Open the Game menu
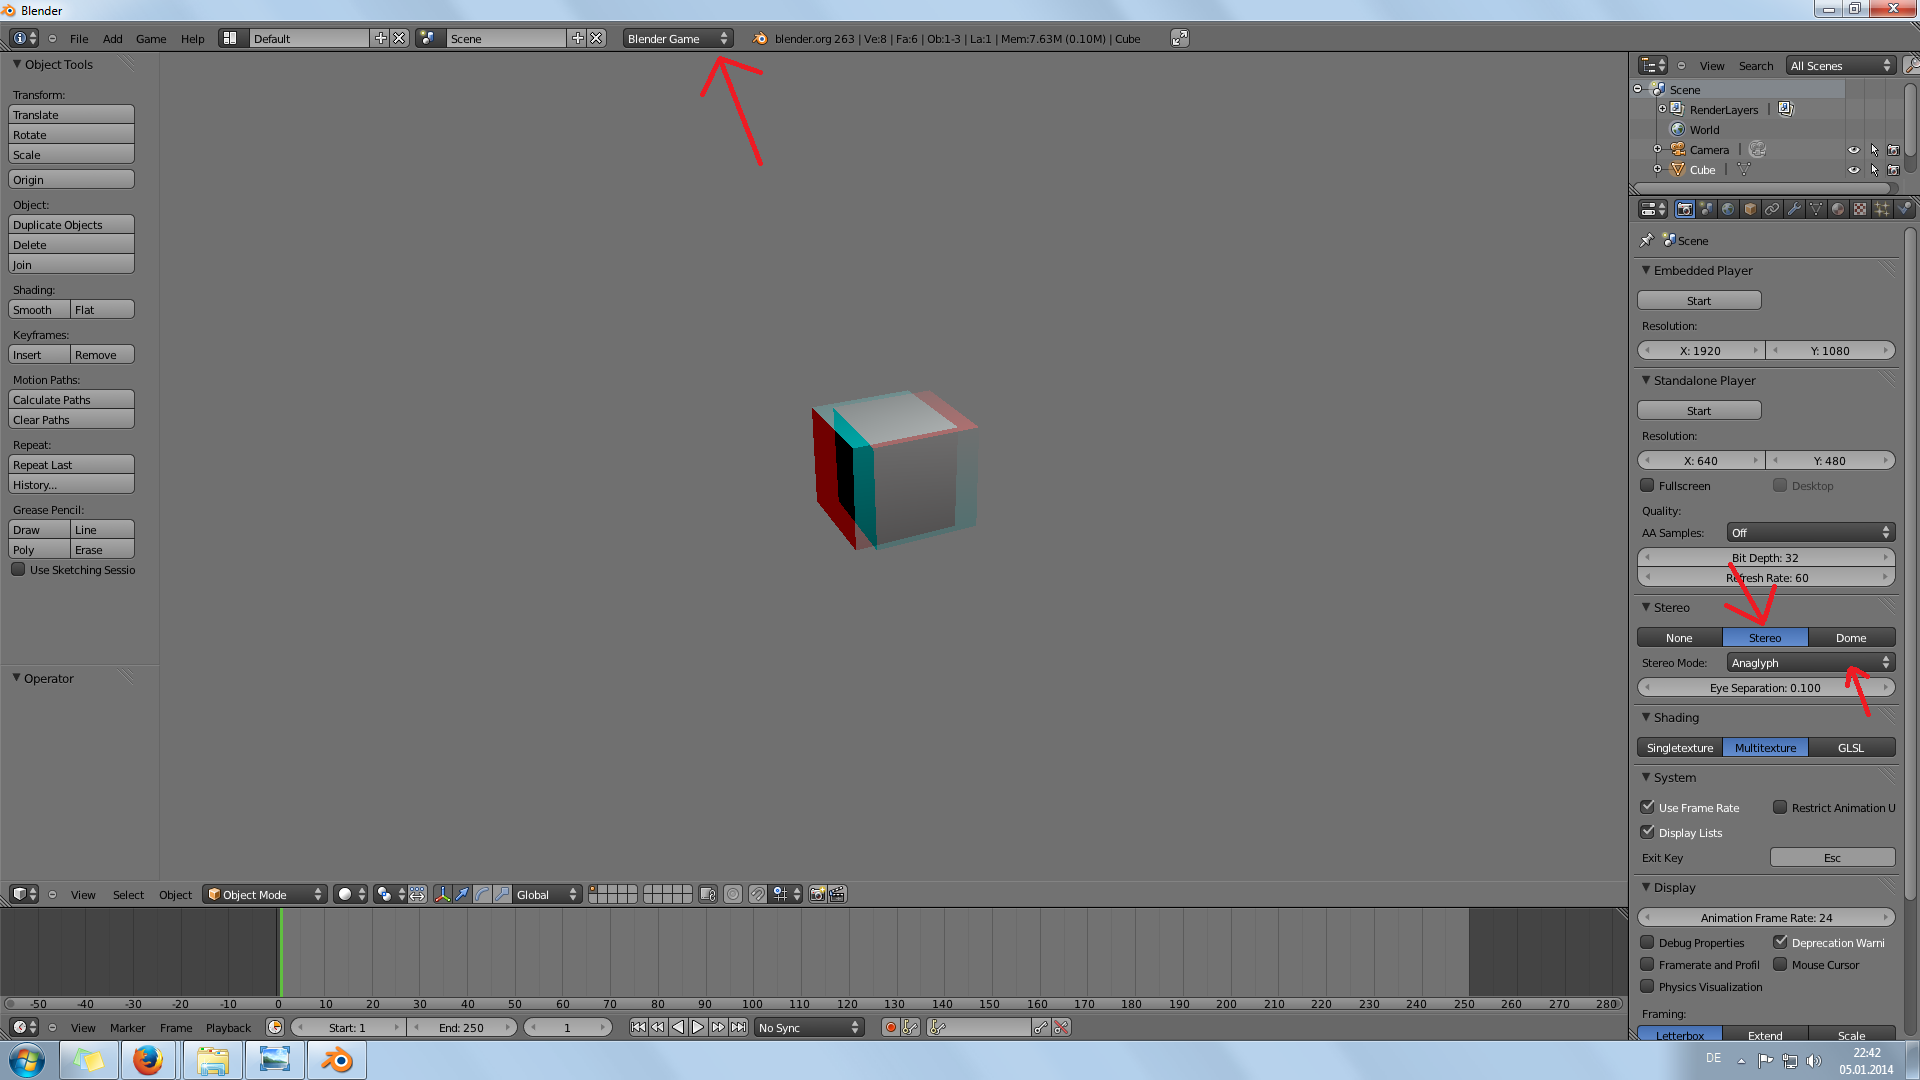Image resolution: width=1920 pixels, height=1080 pixels. coord(151,39)
